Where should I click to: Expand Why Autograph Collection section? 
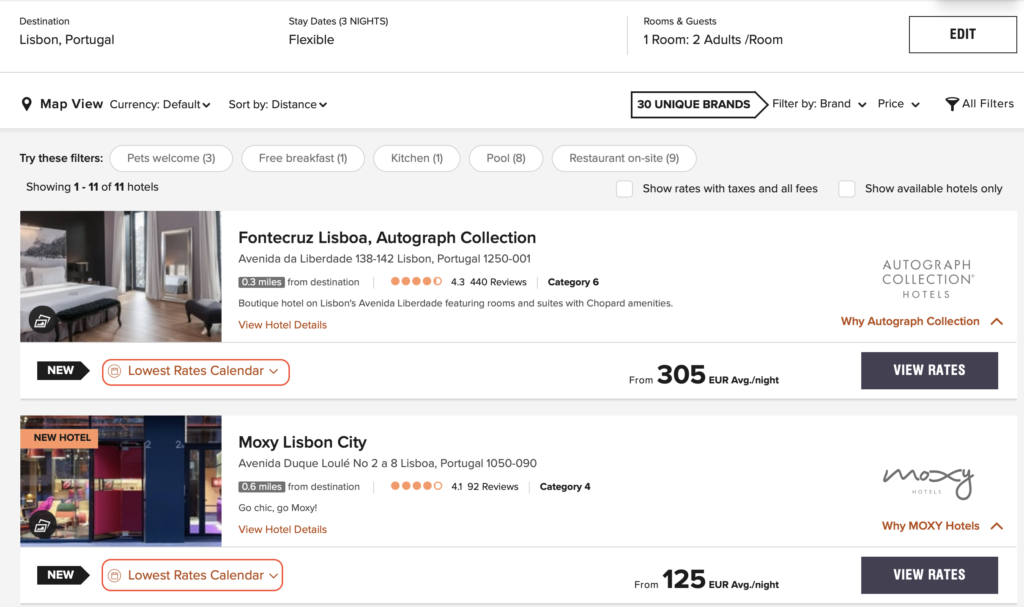pyautogui.click(x=921, y=321)
